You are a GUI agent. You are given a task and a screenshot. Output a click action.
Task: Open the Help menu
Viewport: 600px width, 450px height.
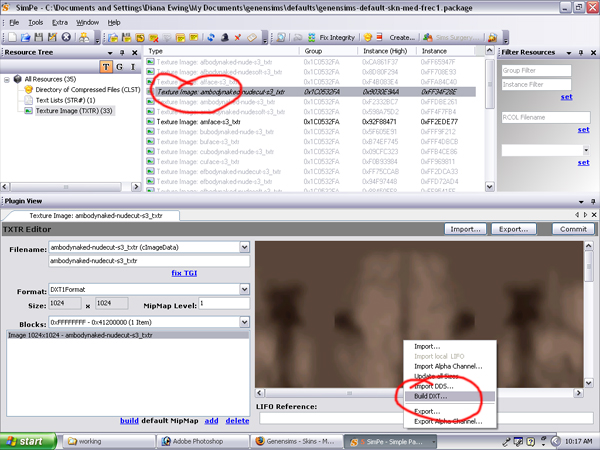tap(114, 23)
